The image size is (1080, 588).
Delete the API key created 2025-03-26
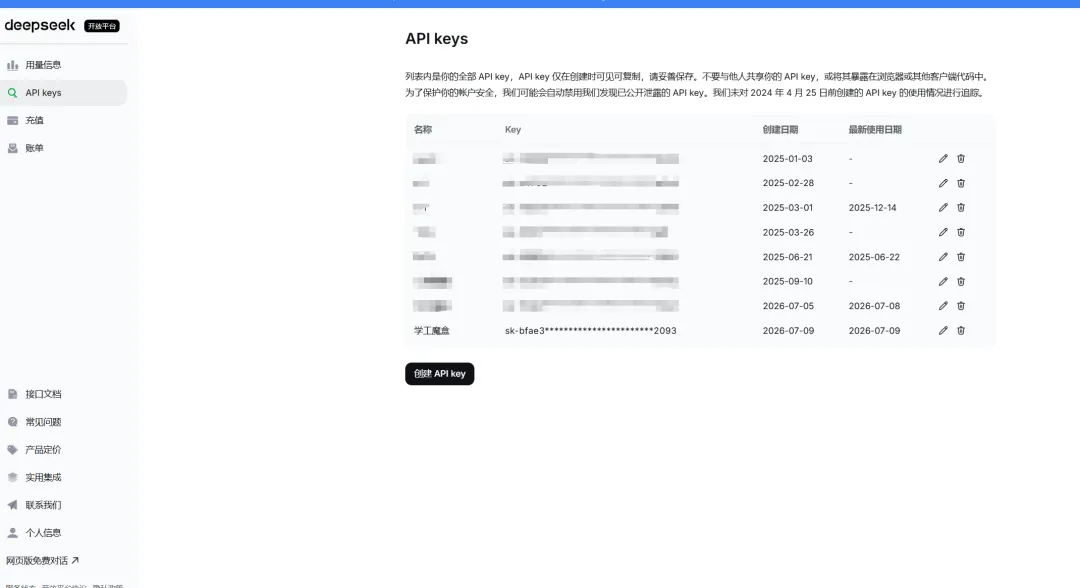click(961, 232)
